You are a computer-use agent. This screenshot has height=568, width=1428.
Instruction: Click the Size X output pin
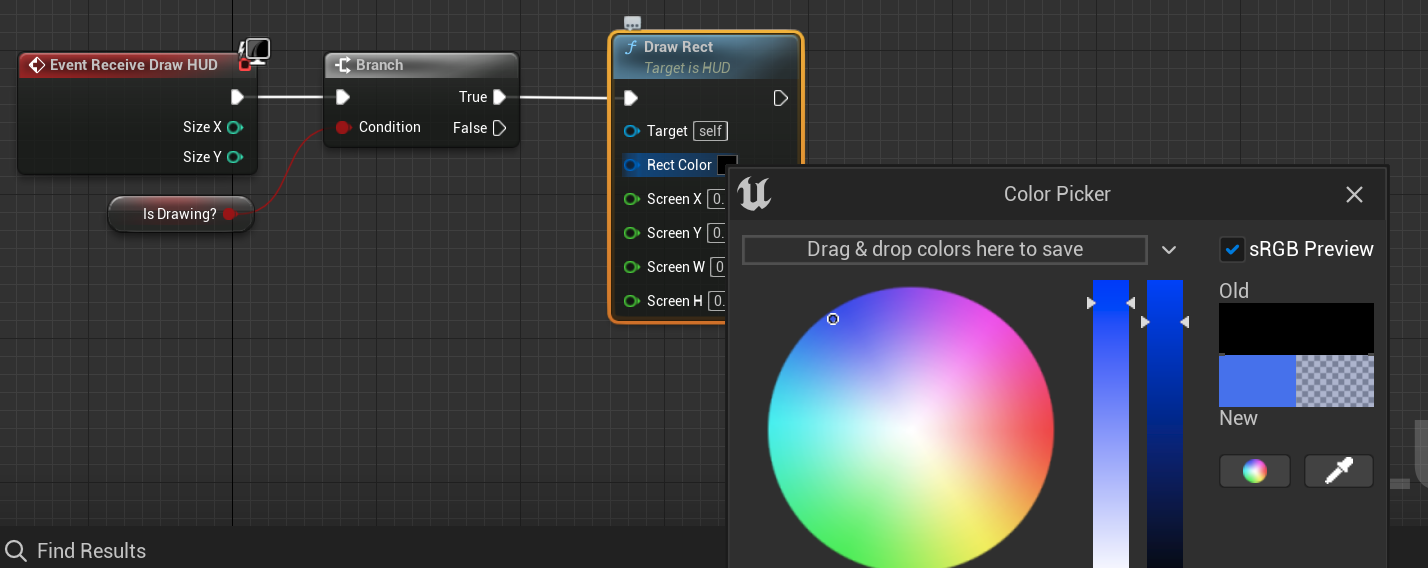(234, 127)
